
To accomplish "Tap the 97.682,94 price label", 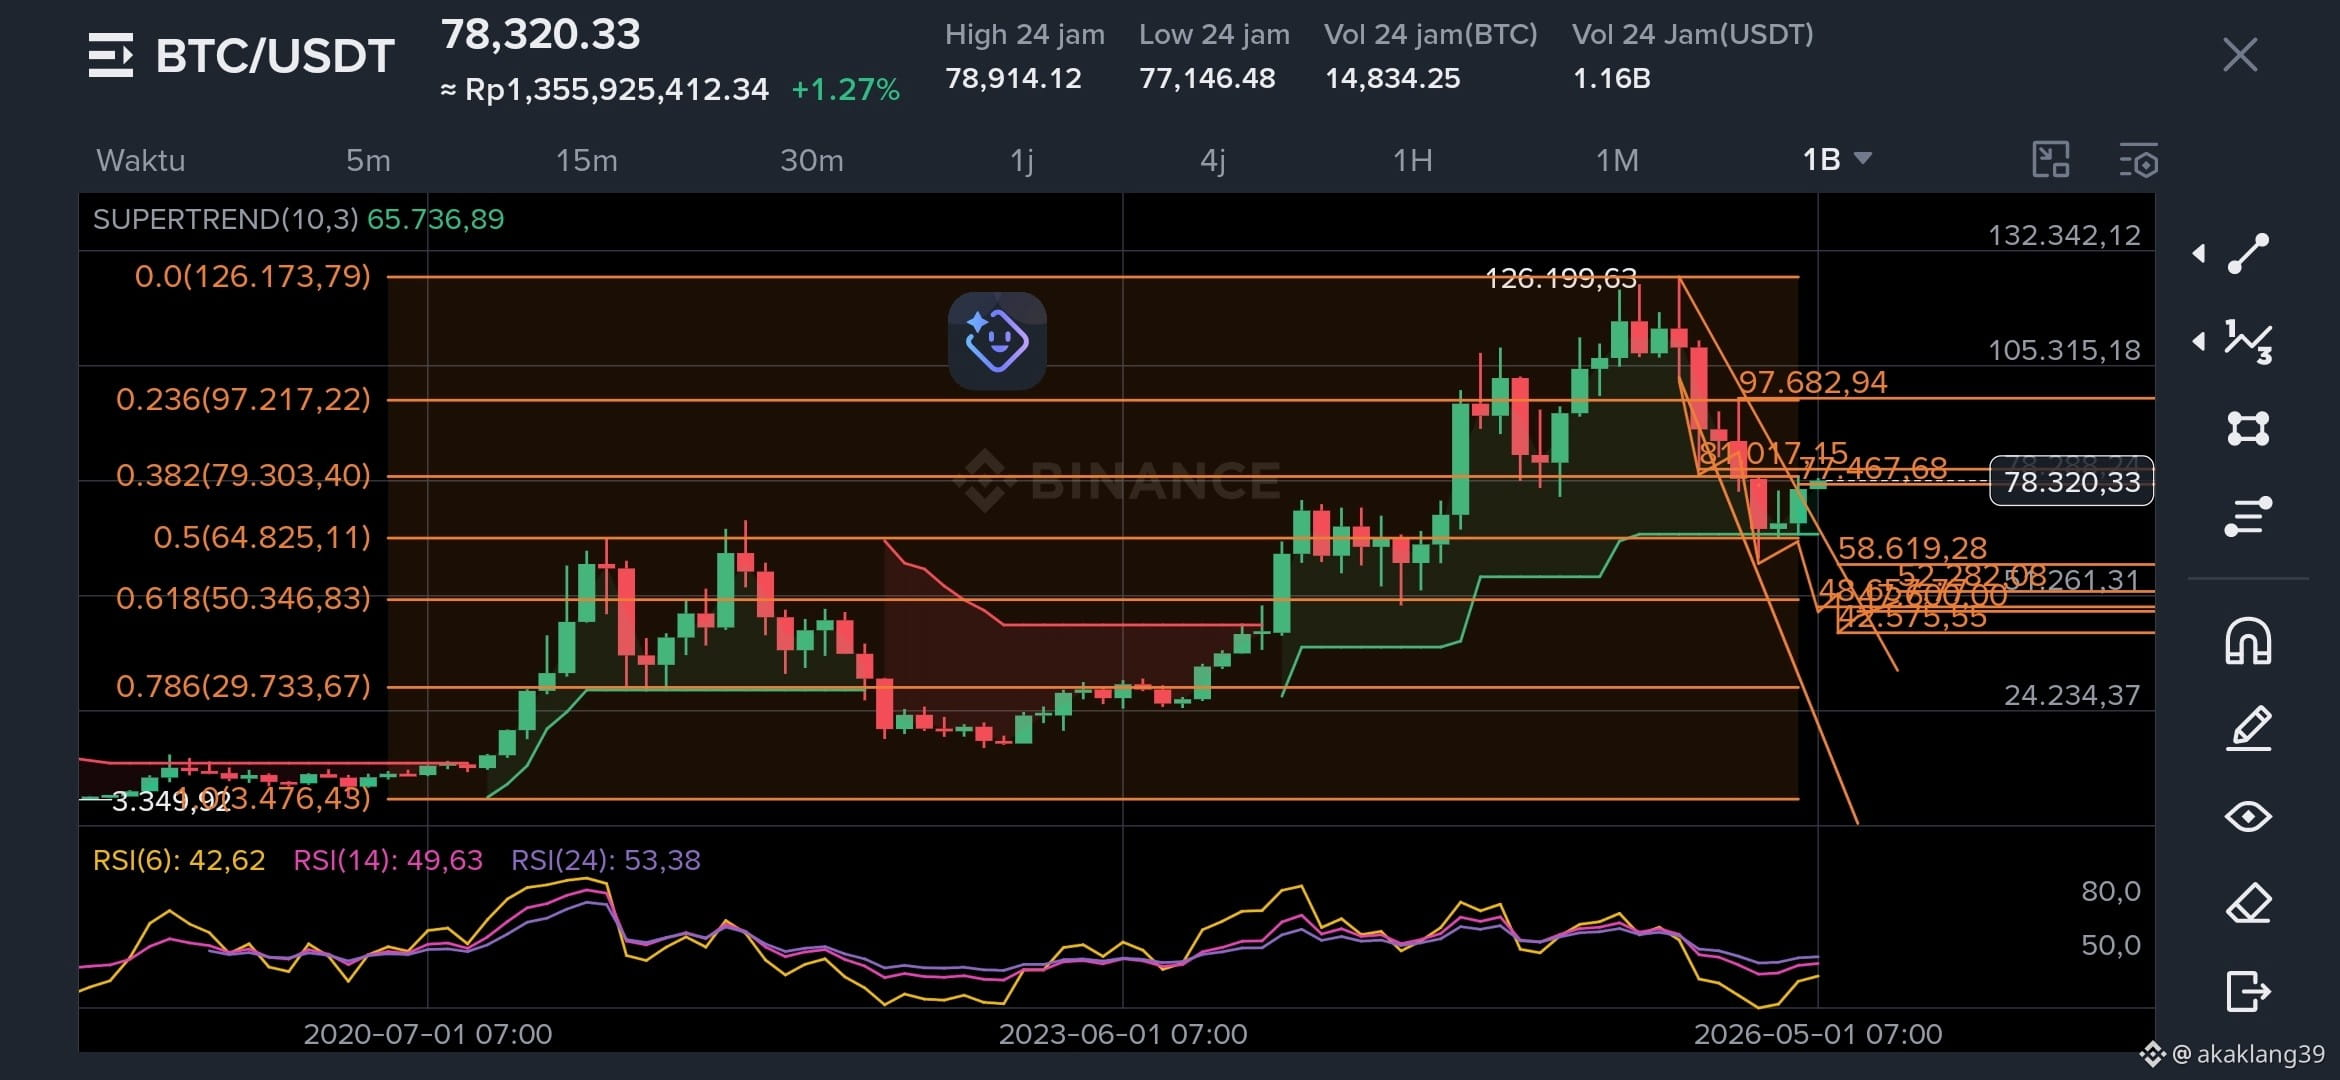I will coord(1813,382).
